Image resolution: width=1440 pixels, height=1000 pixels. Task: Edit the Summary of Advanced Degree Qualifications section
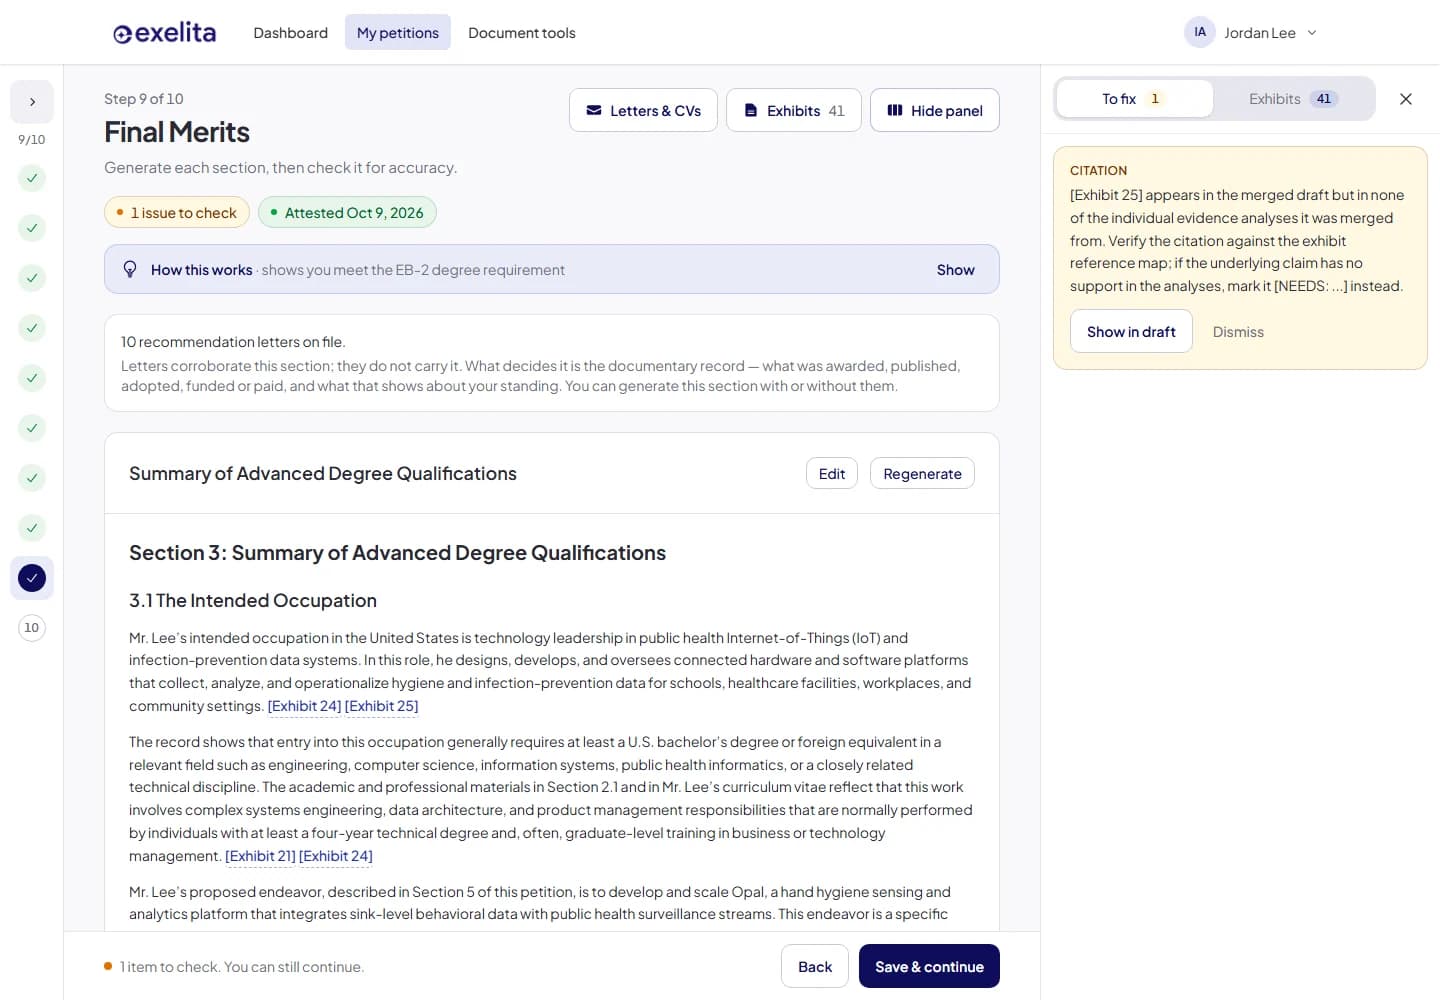point(832,474)
